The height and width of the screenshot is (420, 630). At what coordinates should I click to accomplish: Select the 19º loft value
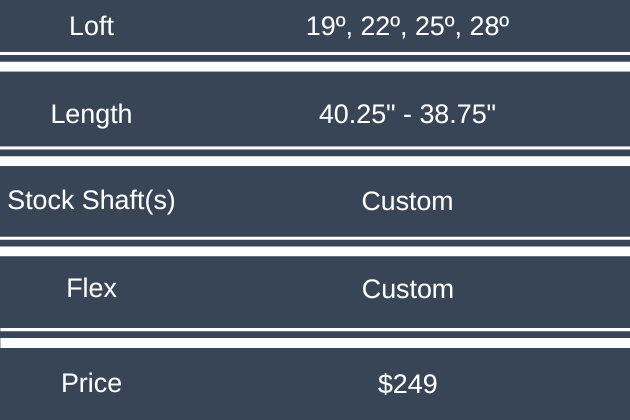click(x=327, y=27)
